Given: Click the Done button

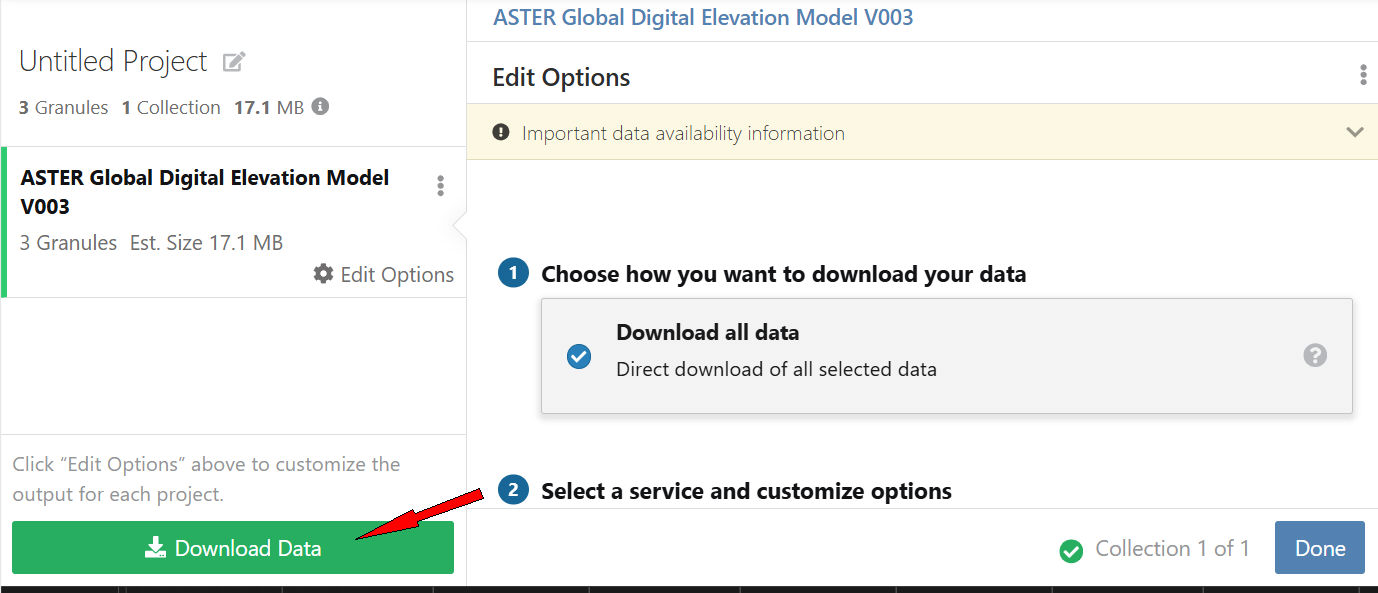Looking at the screenshot, I should click(1319, 548).
